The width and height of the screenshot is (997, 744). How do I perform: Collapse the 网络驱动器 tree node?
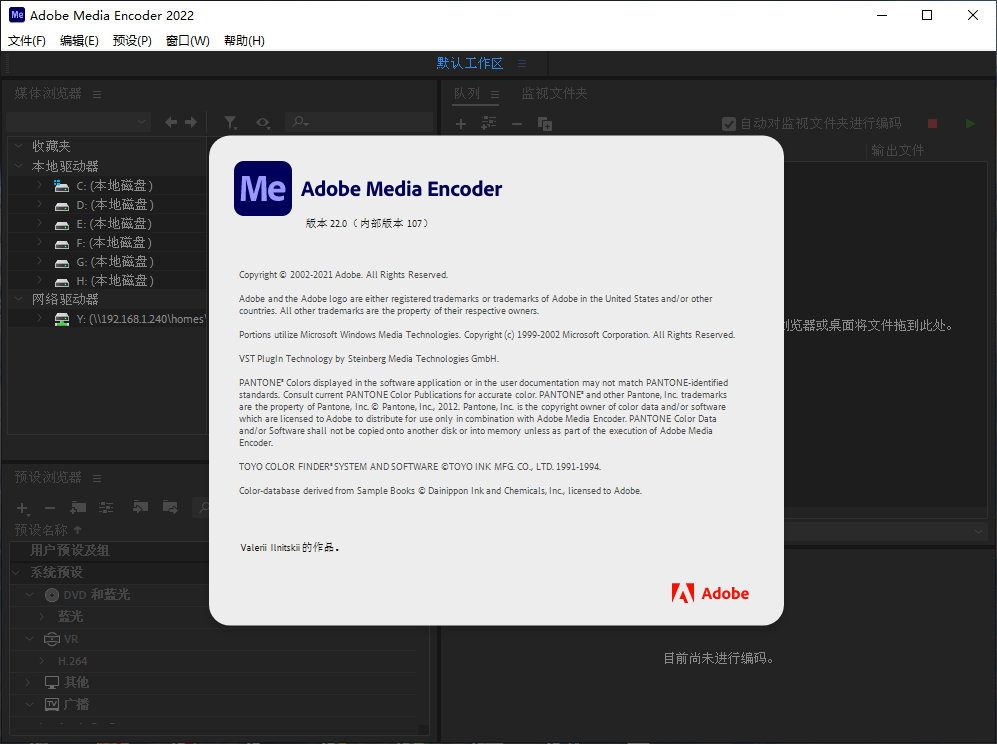(x=18, y=298)
